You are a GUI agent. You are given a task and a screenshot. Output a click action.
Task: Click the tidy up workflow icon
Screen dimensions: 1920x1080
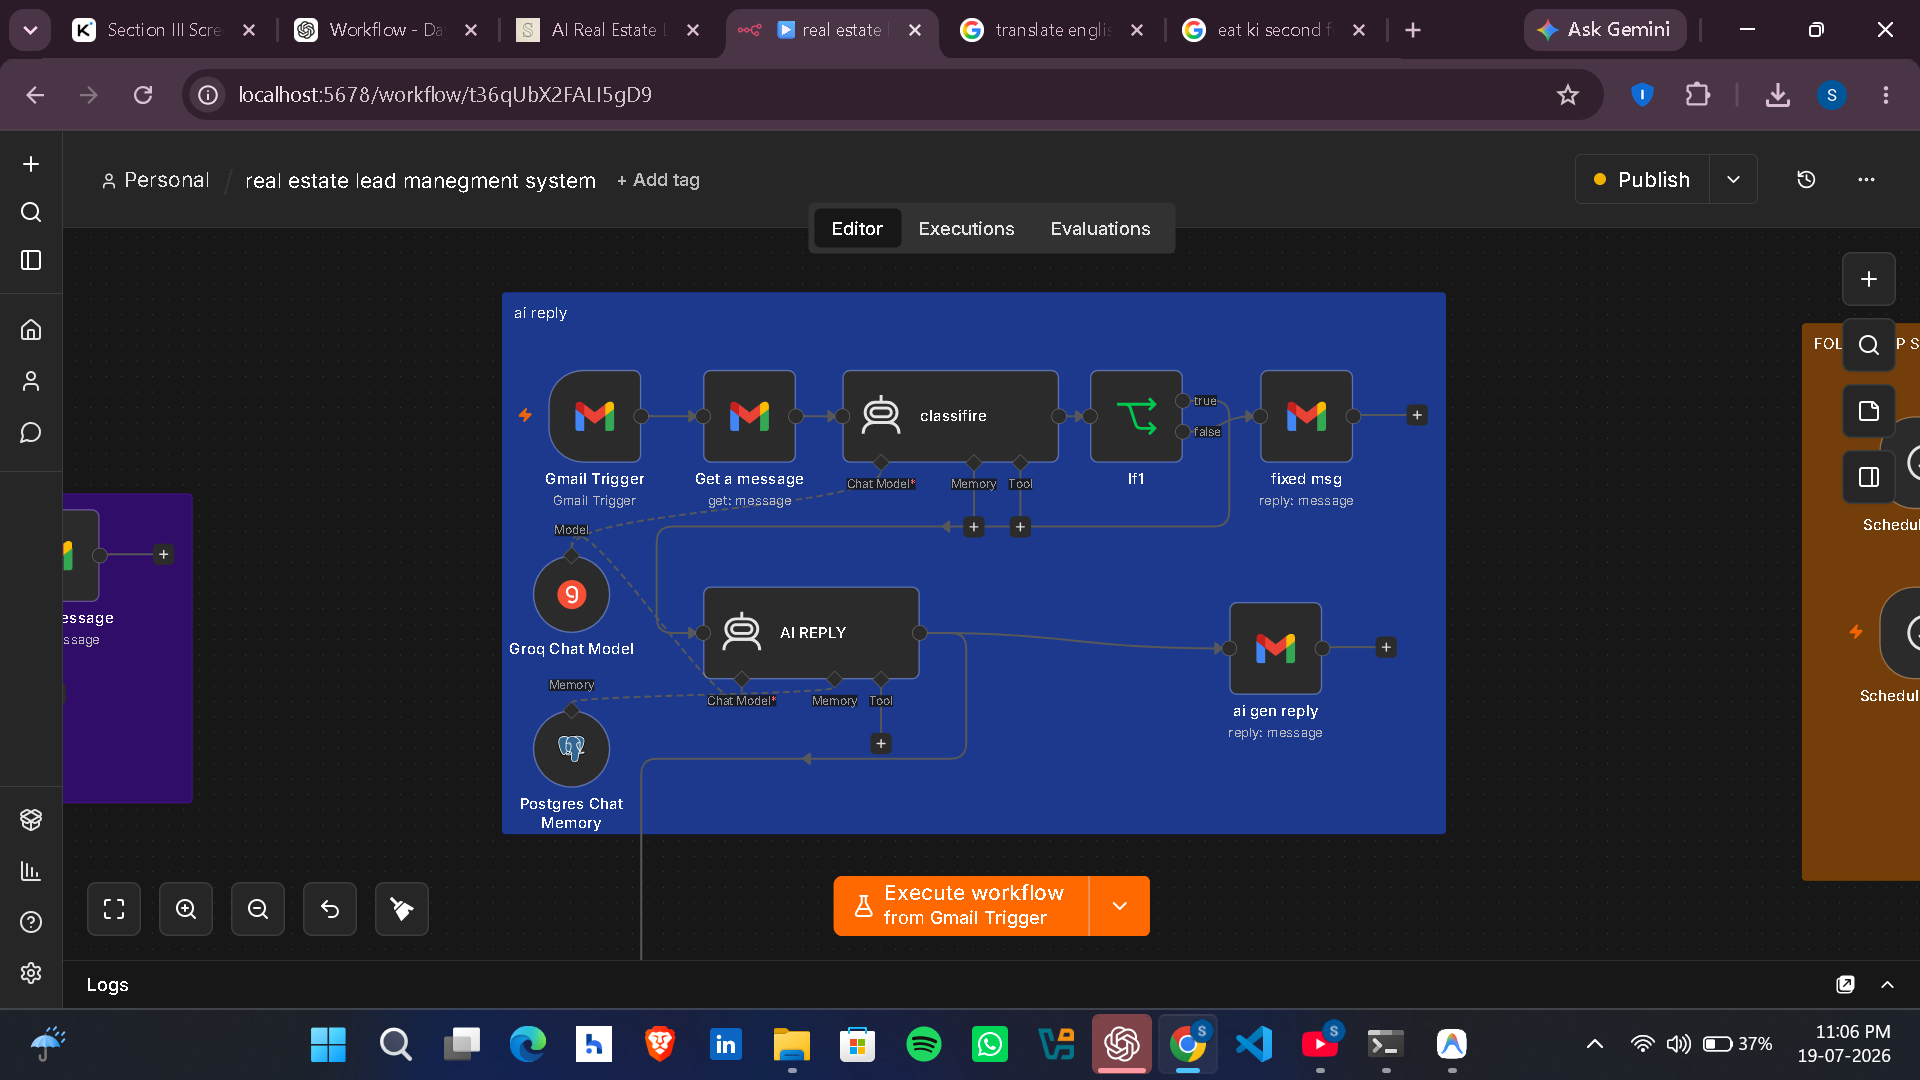[402, 909]
